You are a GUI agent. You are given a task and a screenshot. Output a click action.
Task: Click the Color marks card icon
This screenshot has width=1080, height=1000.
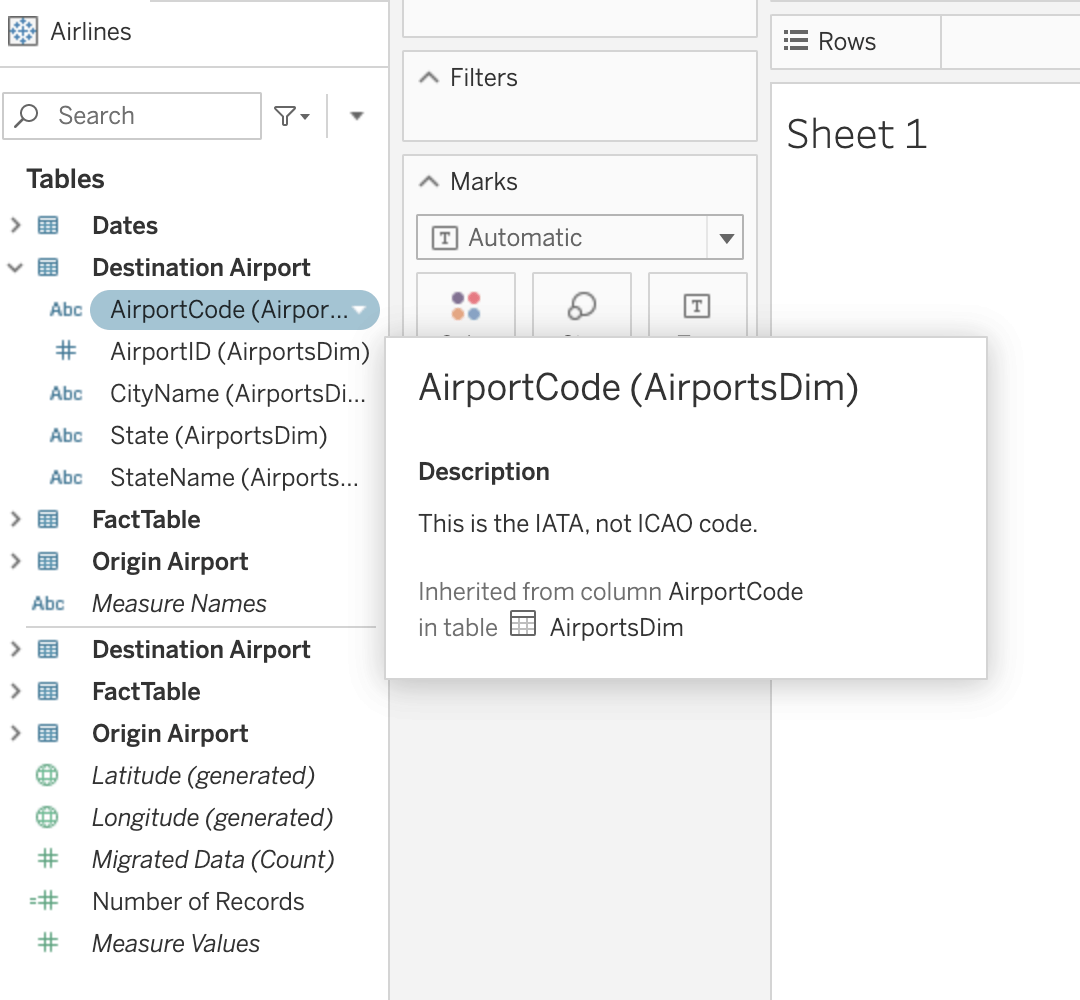466,306
